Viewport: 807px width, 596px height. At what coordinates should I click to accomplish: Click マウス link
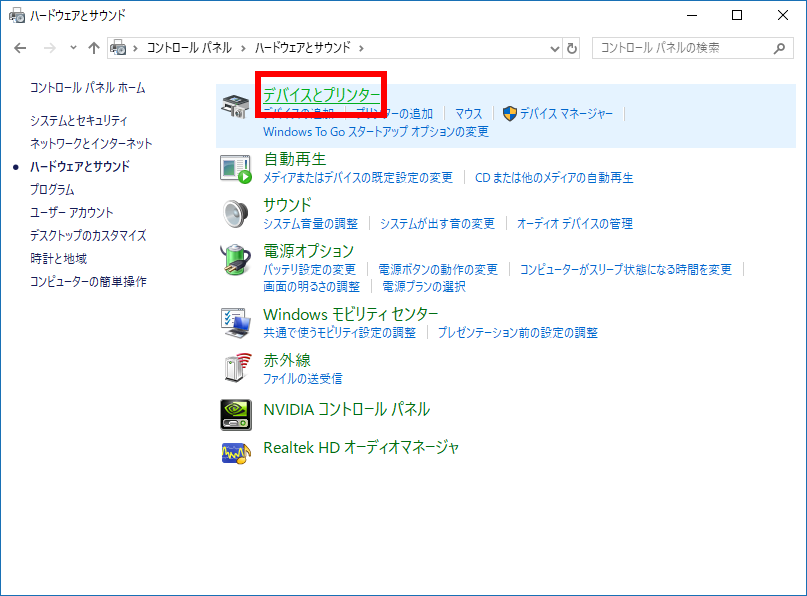[x=468, y=114]
